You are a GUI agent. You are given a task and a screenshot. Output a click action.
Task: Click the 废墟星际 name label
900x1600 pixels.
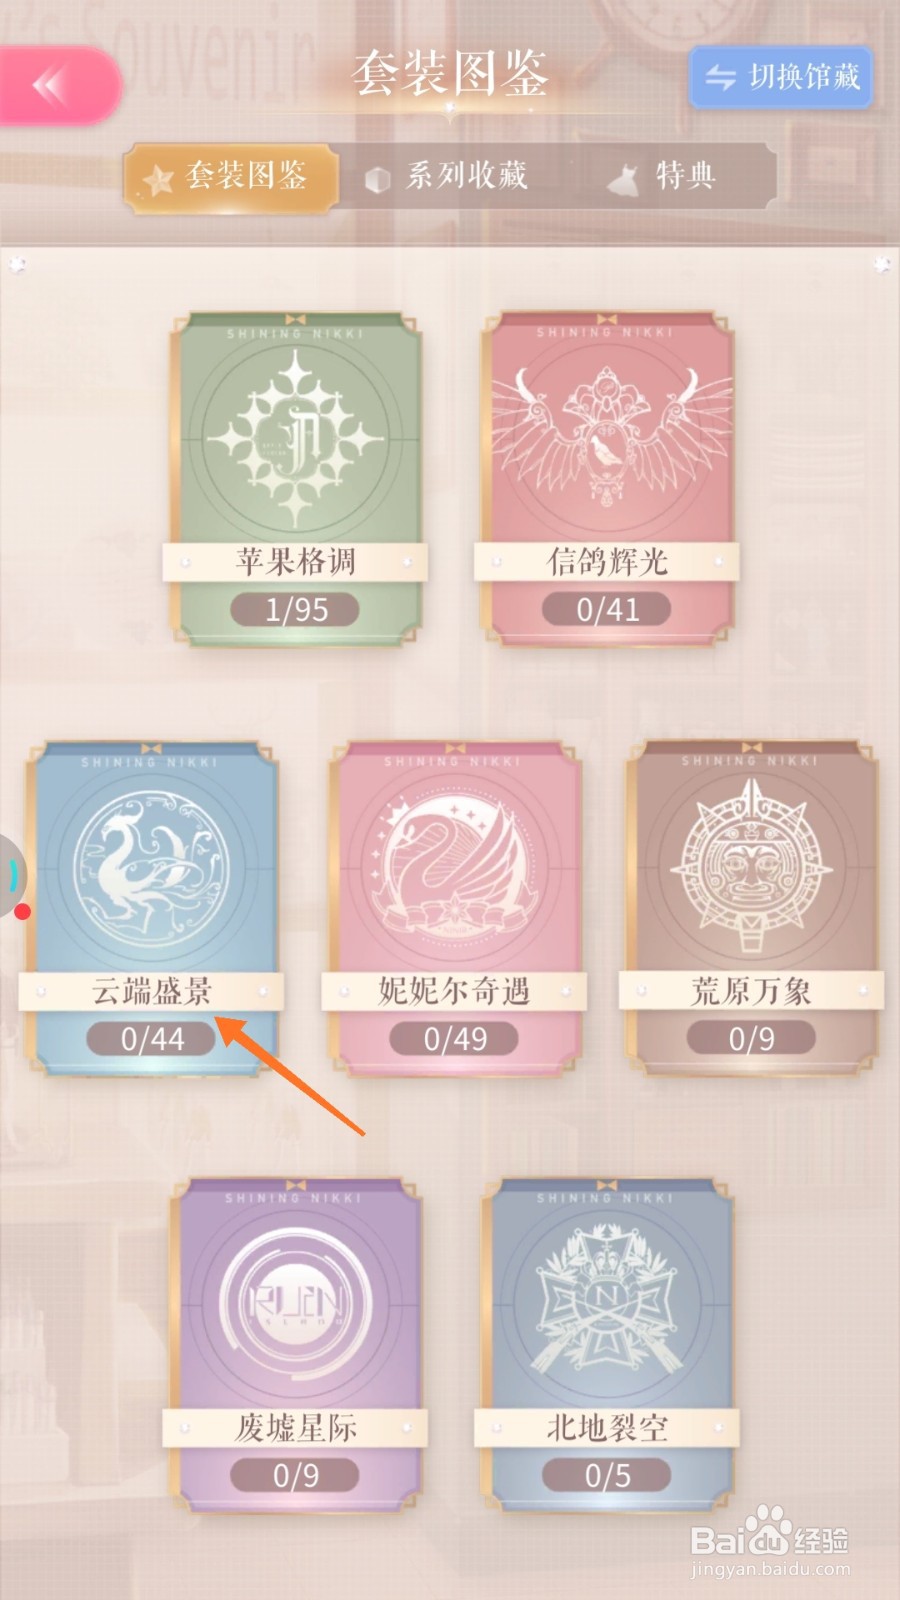coord(295,1427)
